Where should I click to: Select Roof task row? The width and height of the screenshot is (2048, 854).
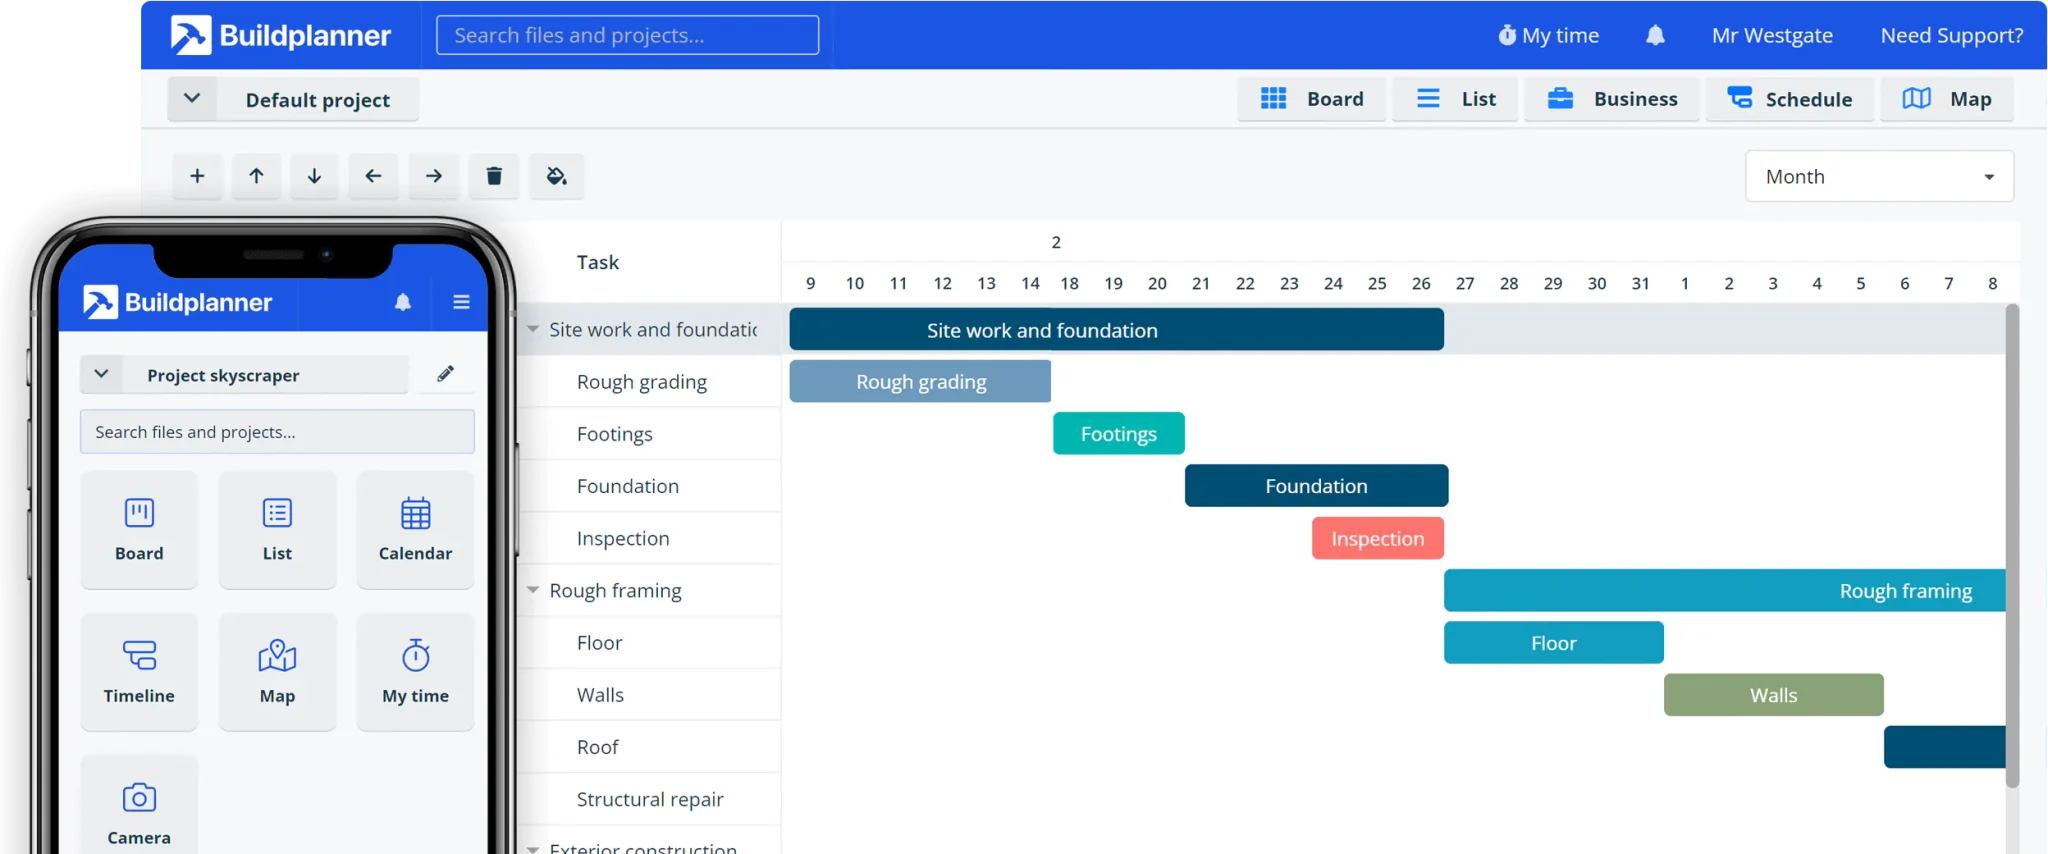pyautogui.click(x=650, y=746)
